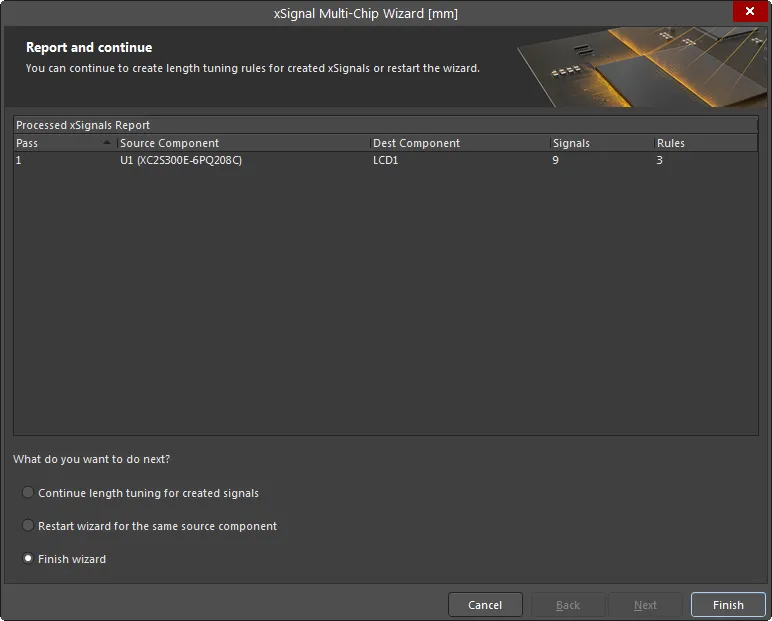Click the Cancel button
The image size is (772, 621).
pos(485,605)
